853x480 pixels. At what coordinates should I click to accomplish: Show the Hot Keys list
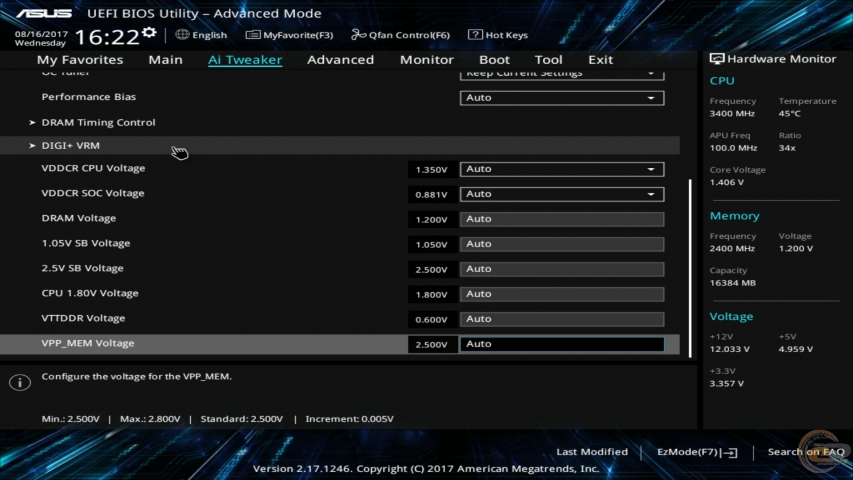point(506,35)
